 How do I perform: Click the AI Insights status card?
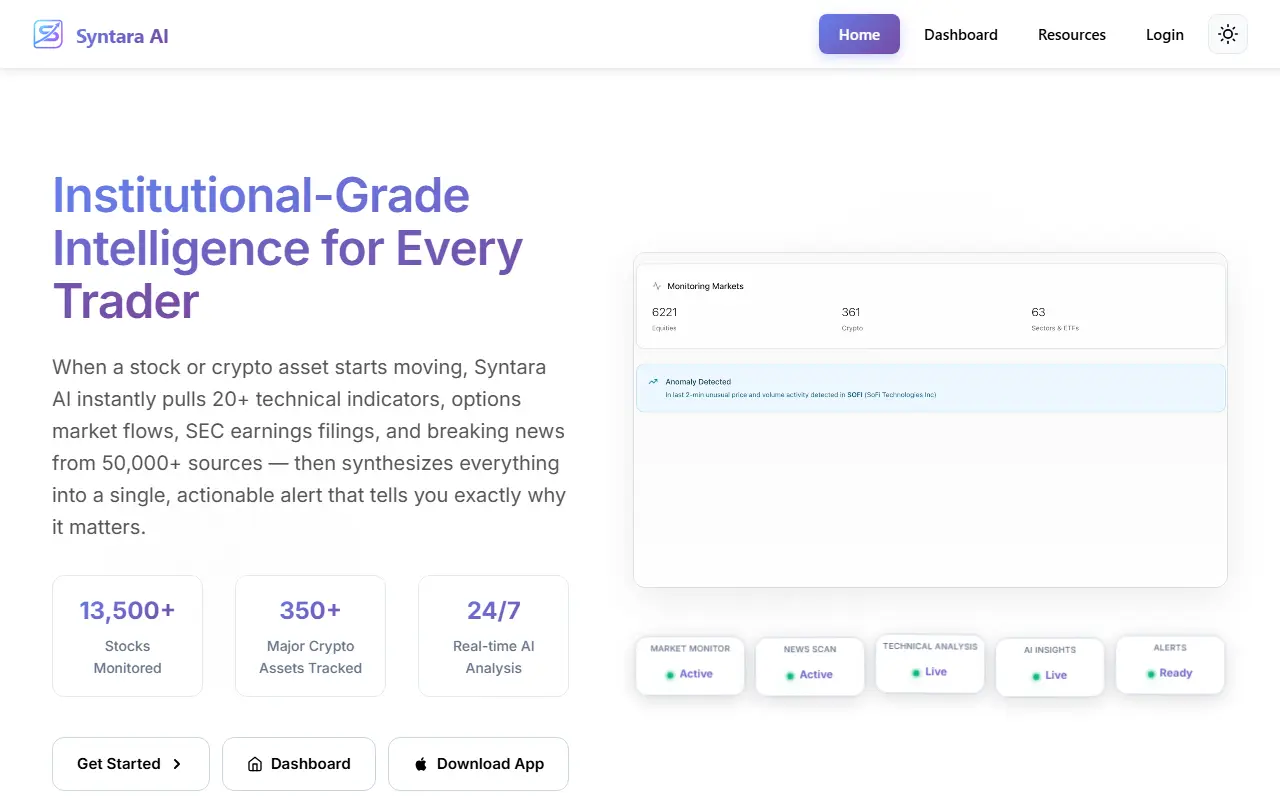click(x=1050, y=667)
